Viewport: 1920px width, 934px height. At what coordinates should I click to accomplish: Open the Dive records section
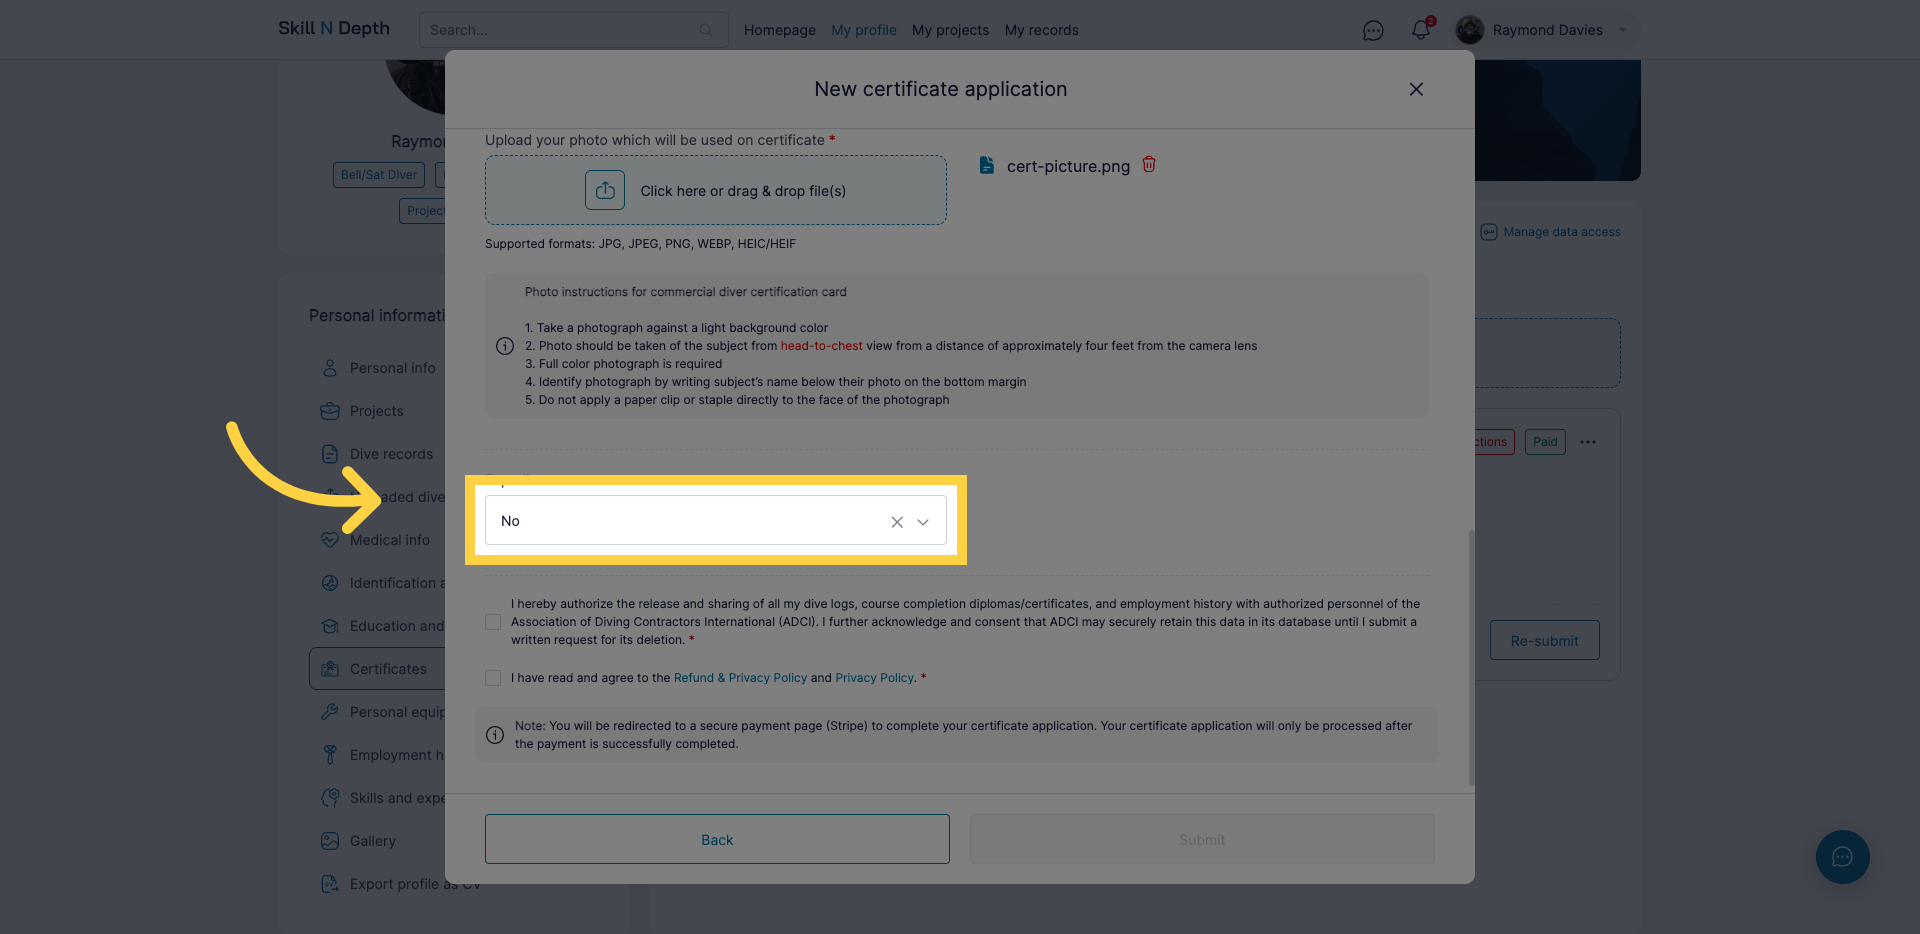[x=390, y=453]
